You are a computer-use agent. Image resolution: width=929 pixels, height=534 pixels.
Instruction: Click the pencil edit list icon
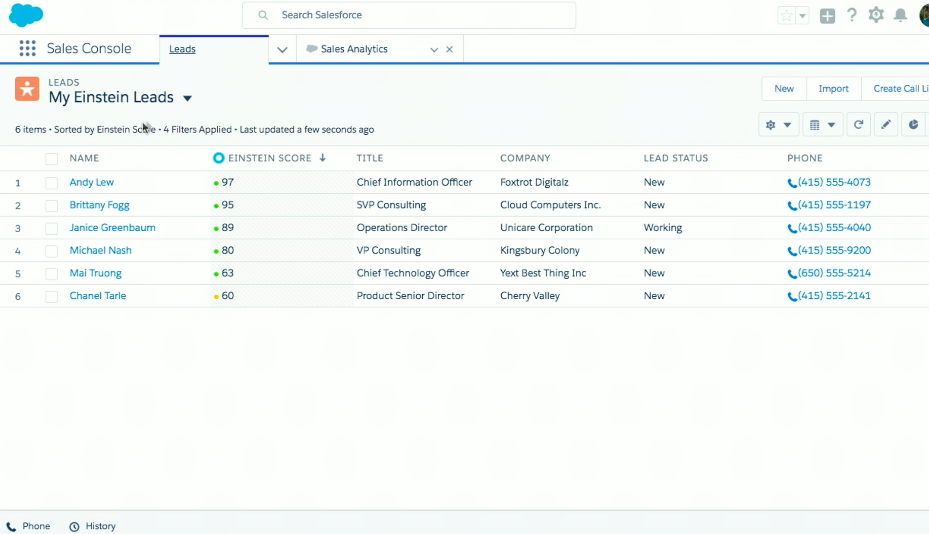pos(885,125)
